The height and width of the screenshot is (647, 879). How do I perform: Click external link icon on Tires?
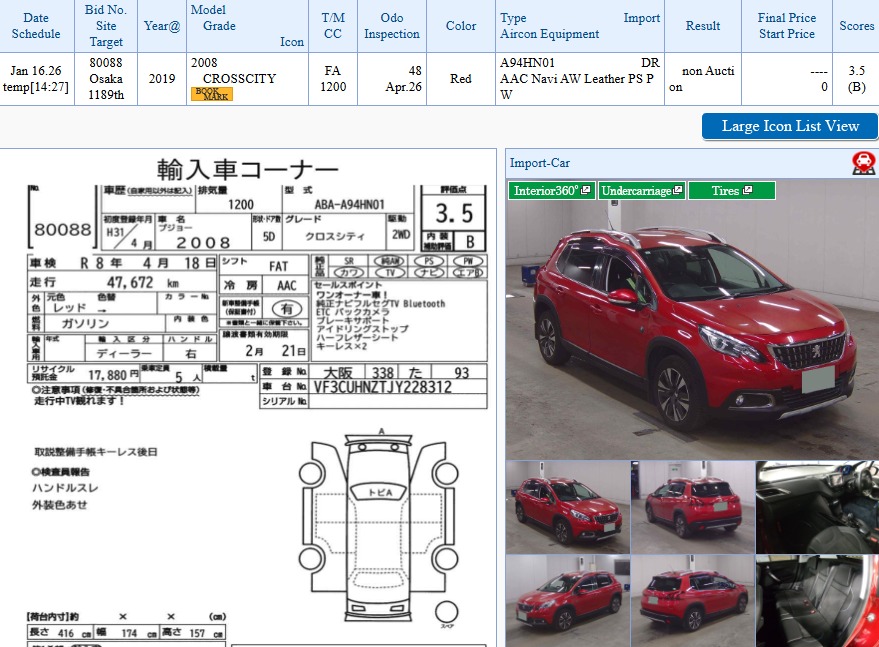click(x=747, y=190)
